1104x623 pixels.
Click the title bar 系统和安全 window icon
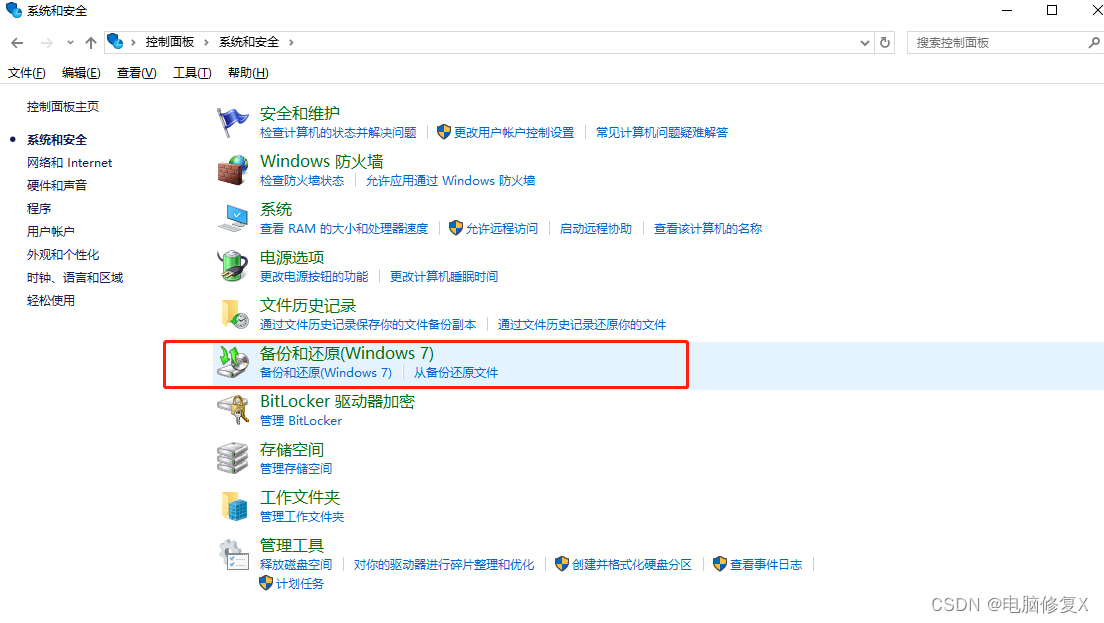point(13,11)
